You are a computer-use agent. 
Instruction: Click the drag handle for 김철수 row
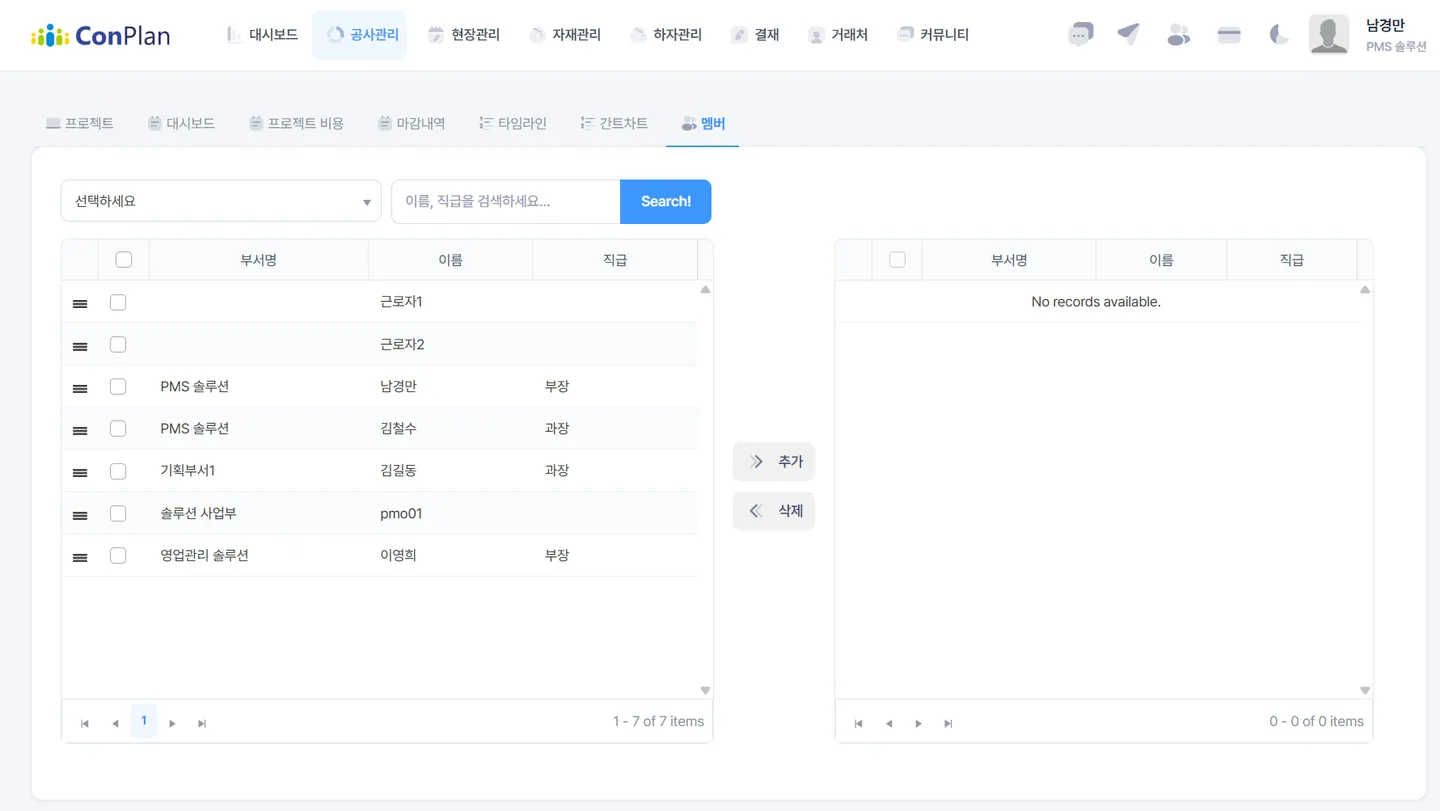[80, 430]
